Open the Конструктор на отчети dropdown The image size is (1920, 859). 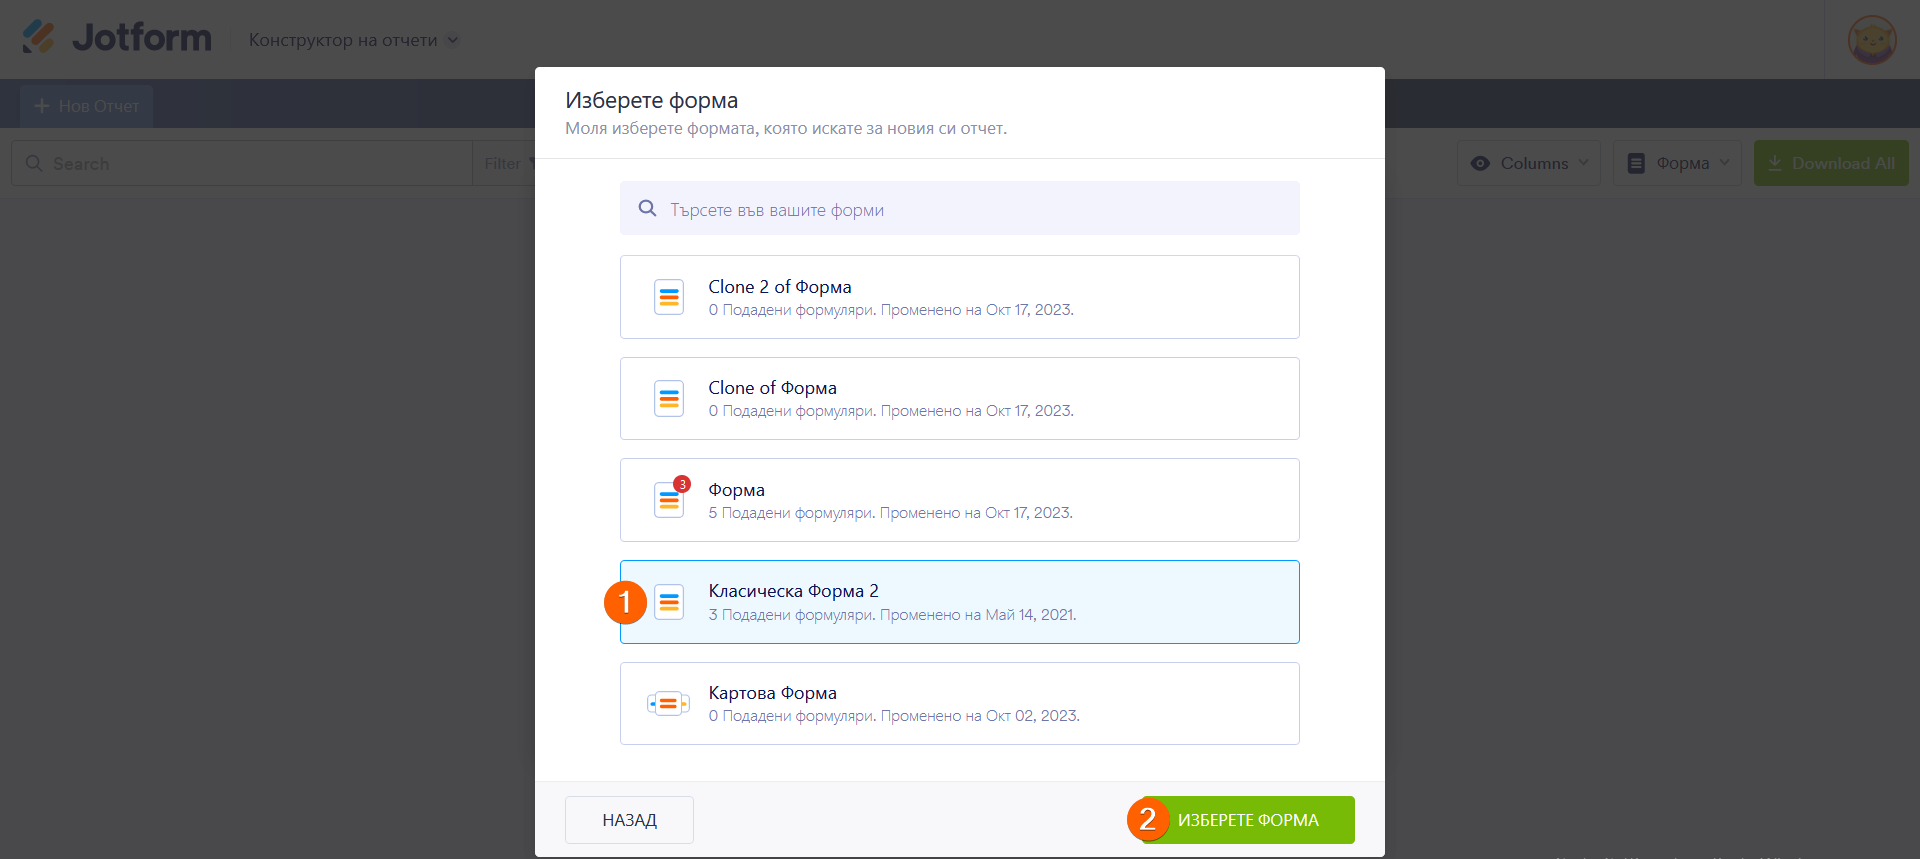point(354,40)
